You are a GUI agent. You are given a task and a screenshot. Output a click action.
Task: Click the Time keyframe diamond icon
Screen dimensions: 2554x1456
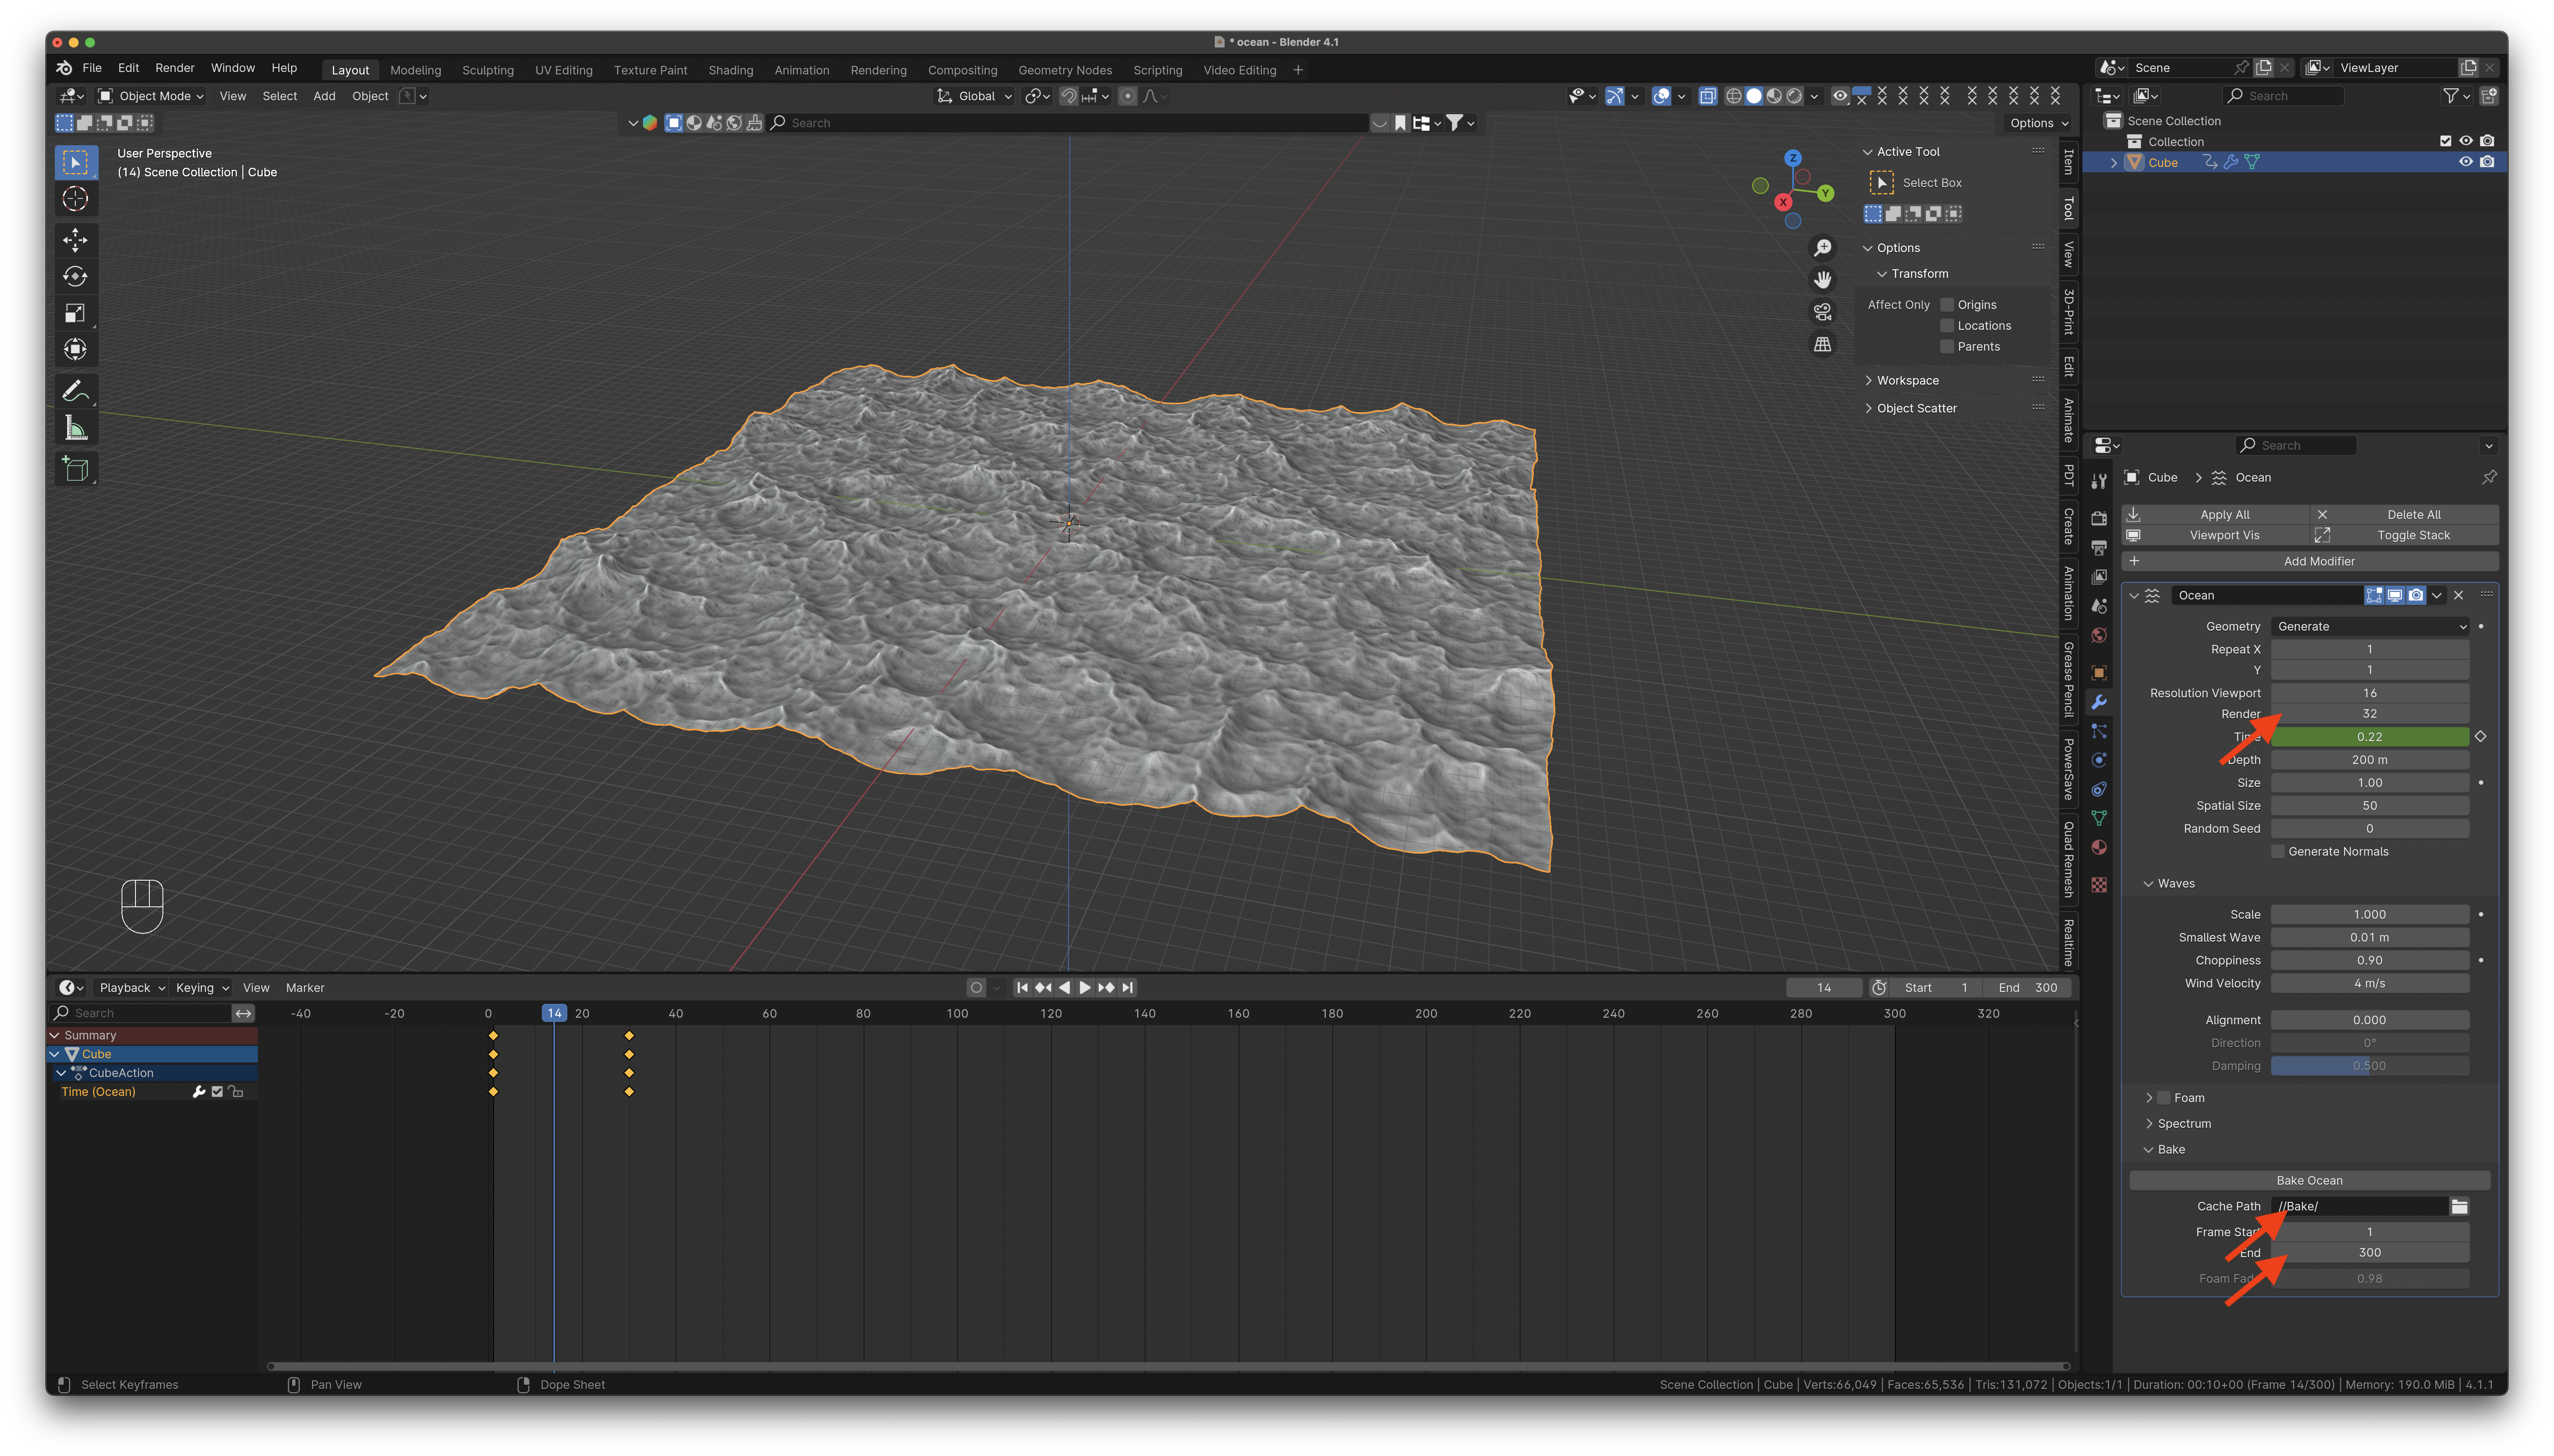(2480, 737)
